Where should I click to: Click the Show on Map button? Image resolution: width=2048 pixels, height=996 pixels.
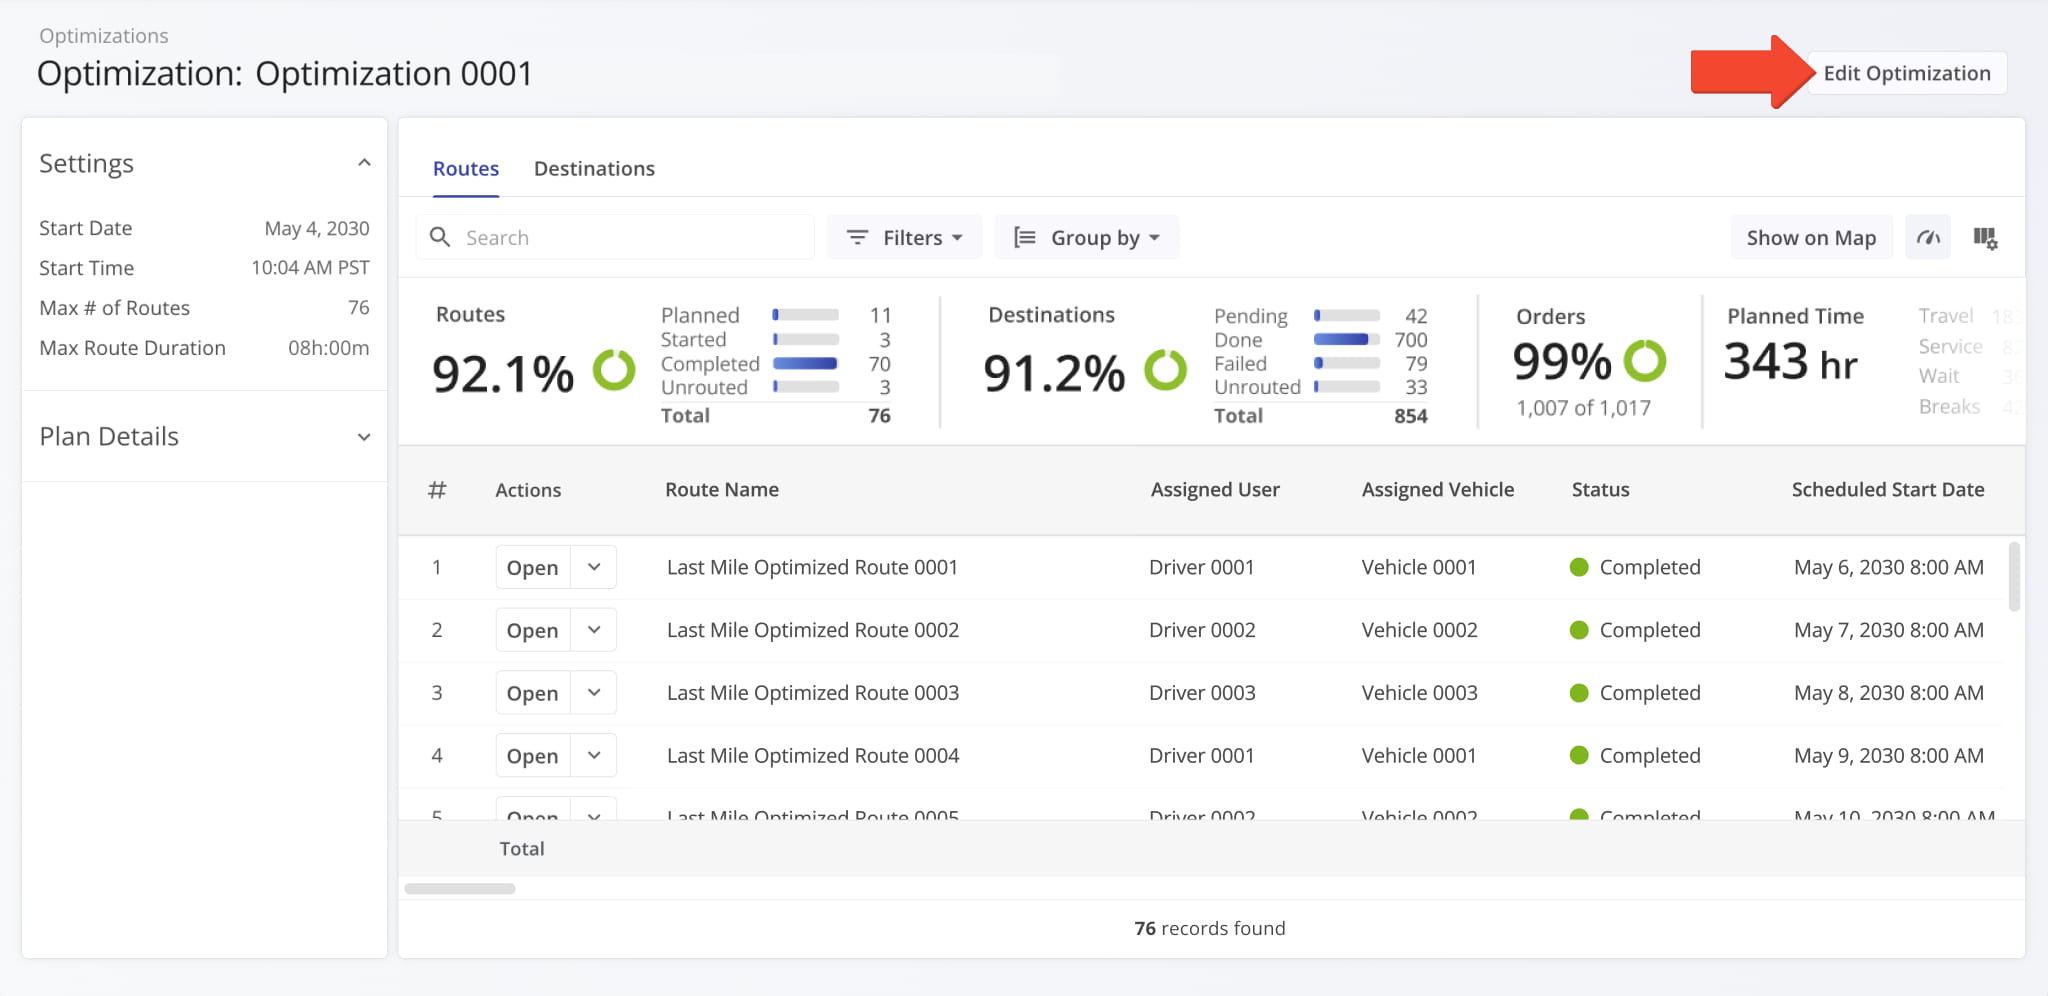(x=1811, y=237)
